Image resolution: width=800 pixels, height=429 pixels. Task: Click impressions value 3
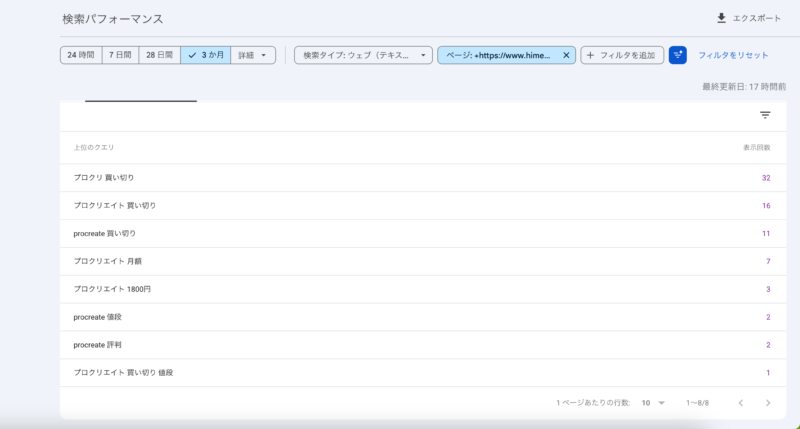(x=768, y=289)
